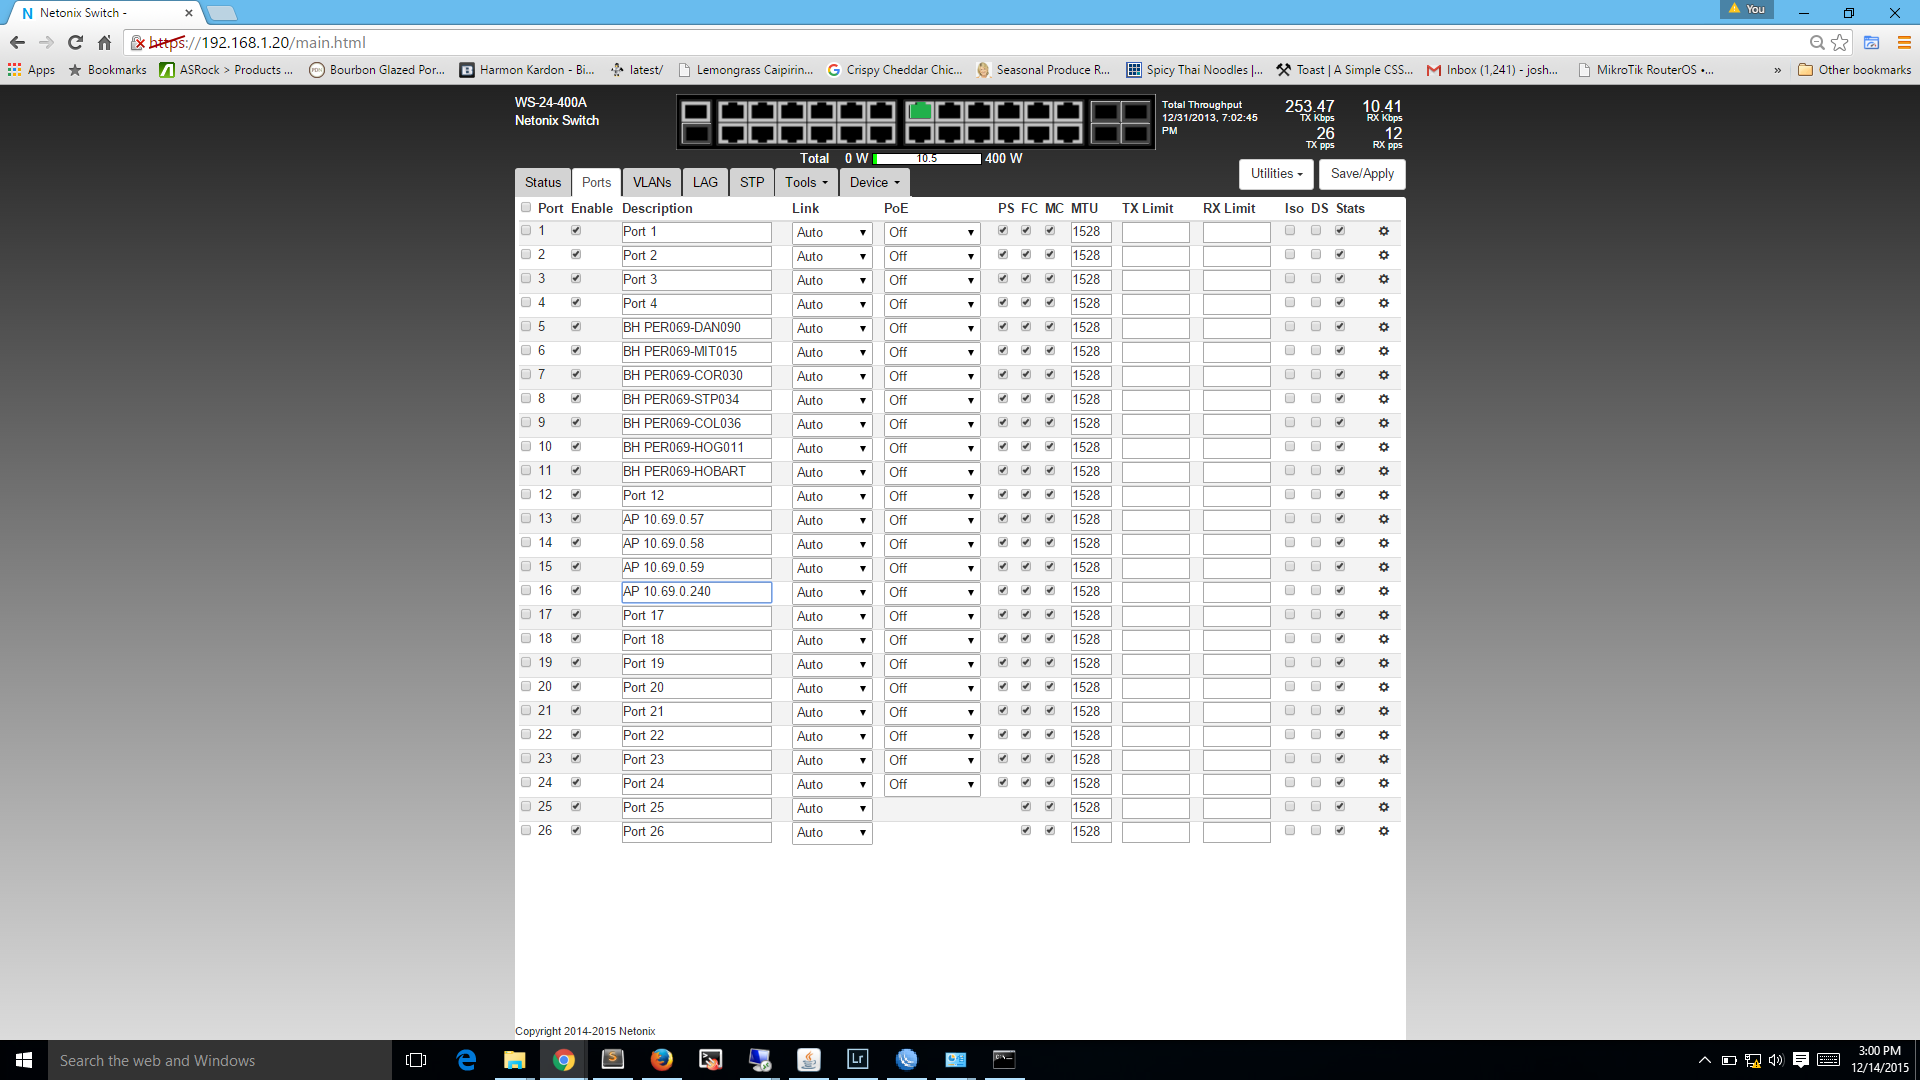The height and width of the screenshot is (1080, 1920).
Task: Bookmark this page with the star icon
Action: click(x=1840, y=42)
